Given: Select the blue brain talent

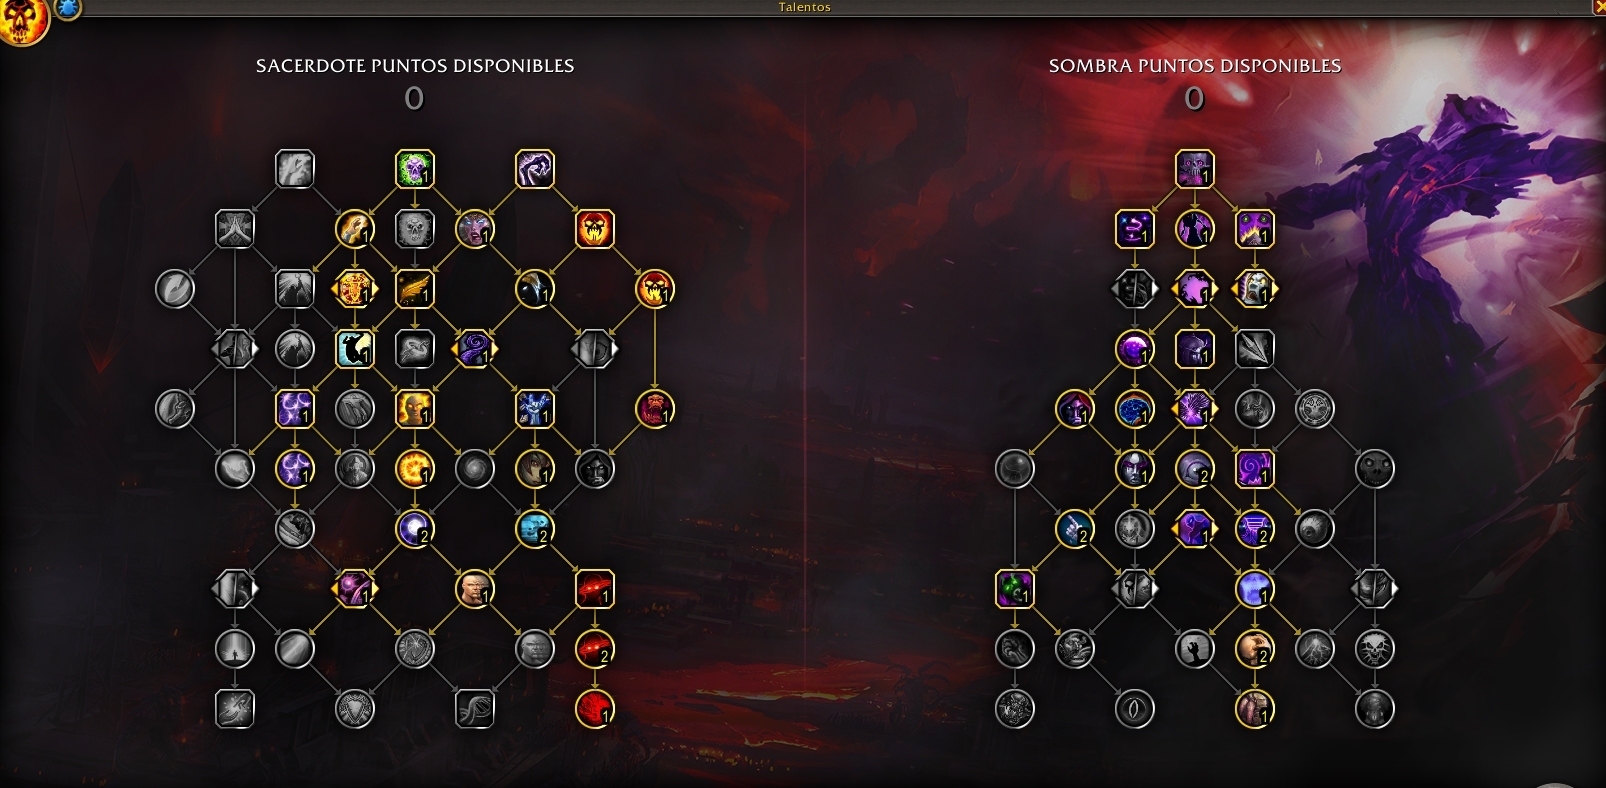Looking at the screenshot, I should click(1135, 409).
